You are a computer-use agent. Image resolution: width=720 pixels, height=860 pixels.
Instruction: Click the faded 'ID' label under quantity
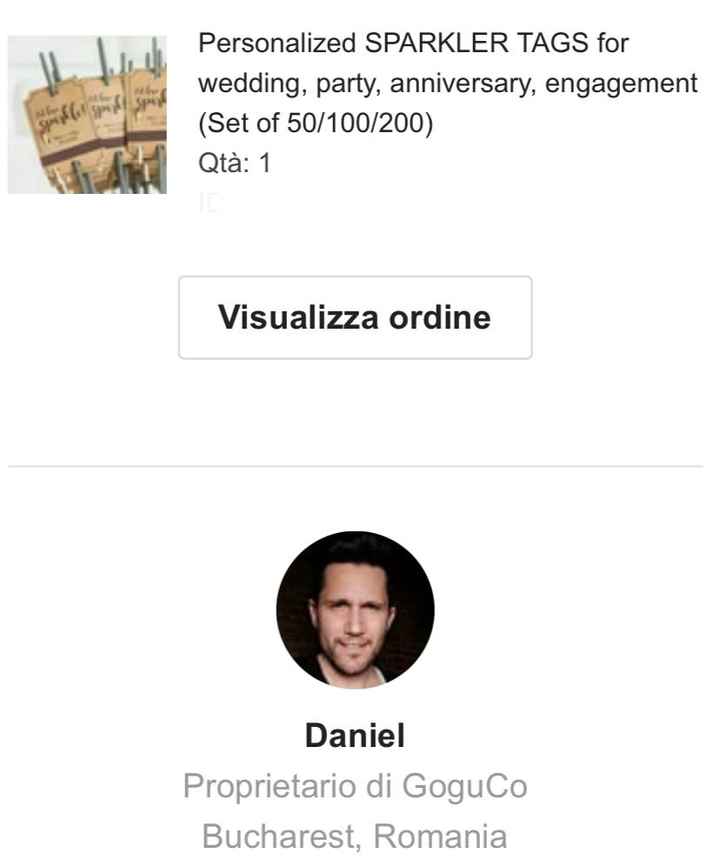coord(211,204)
